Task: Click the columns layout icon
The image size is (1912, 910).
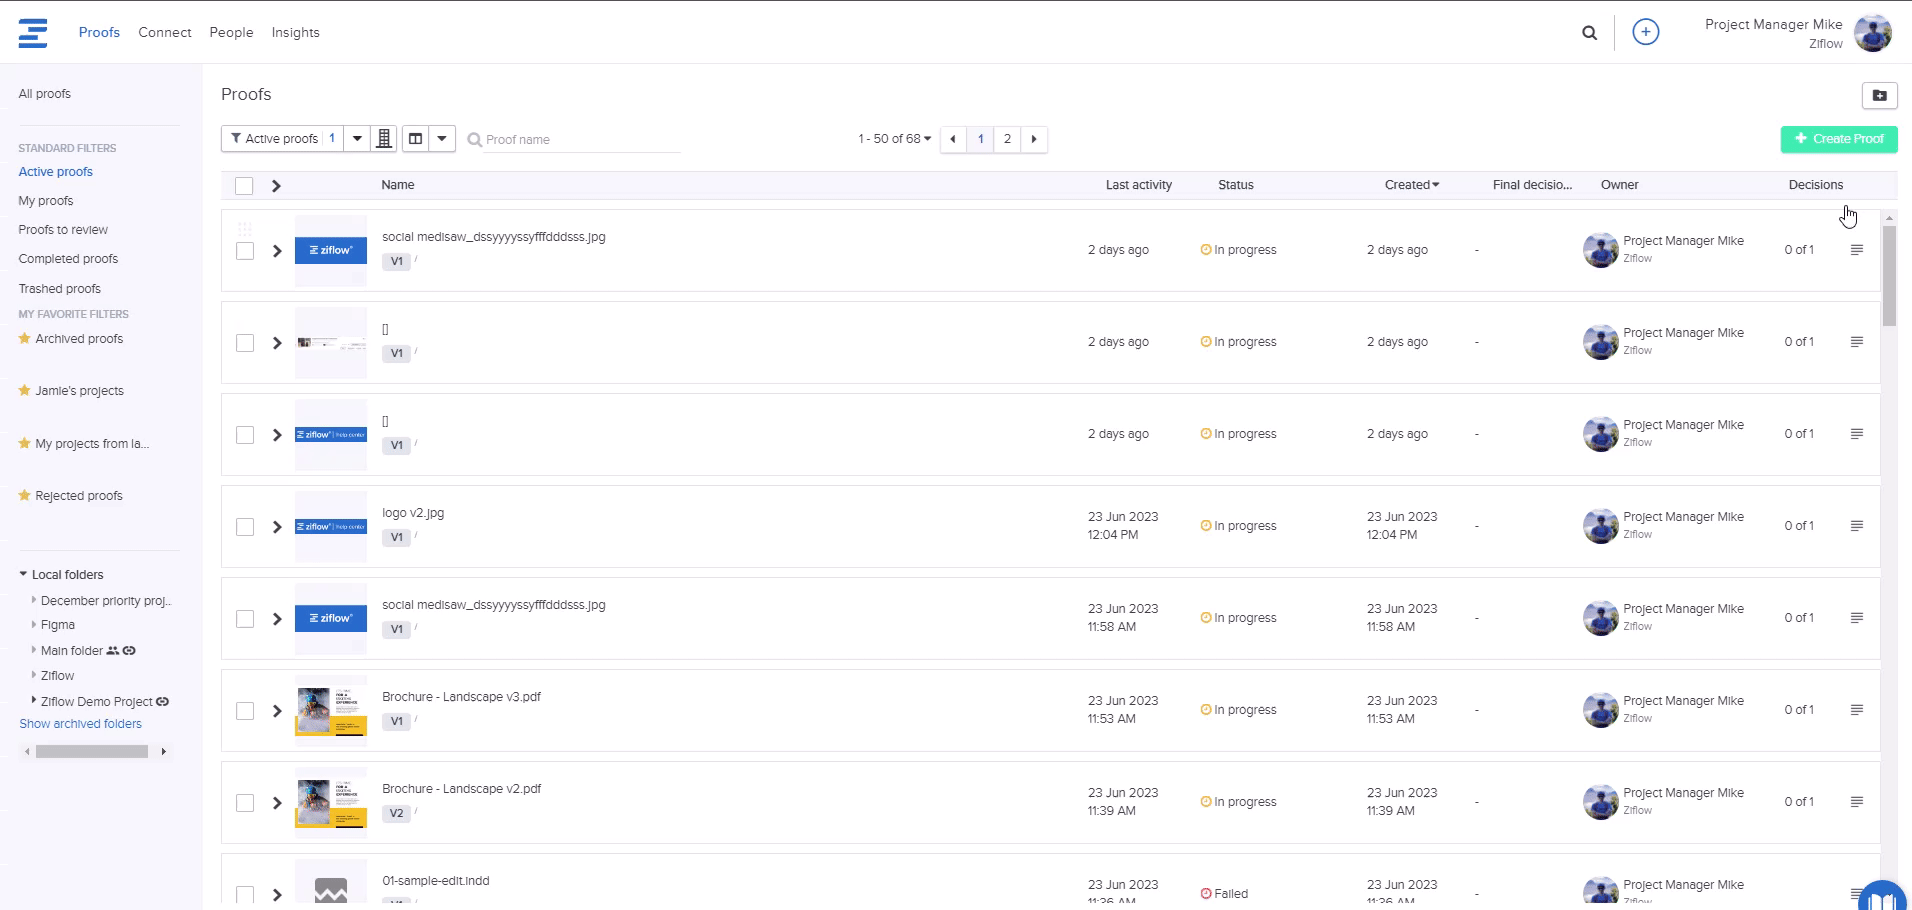Action: click(x=416, y=139)
